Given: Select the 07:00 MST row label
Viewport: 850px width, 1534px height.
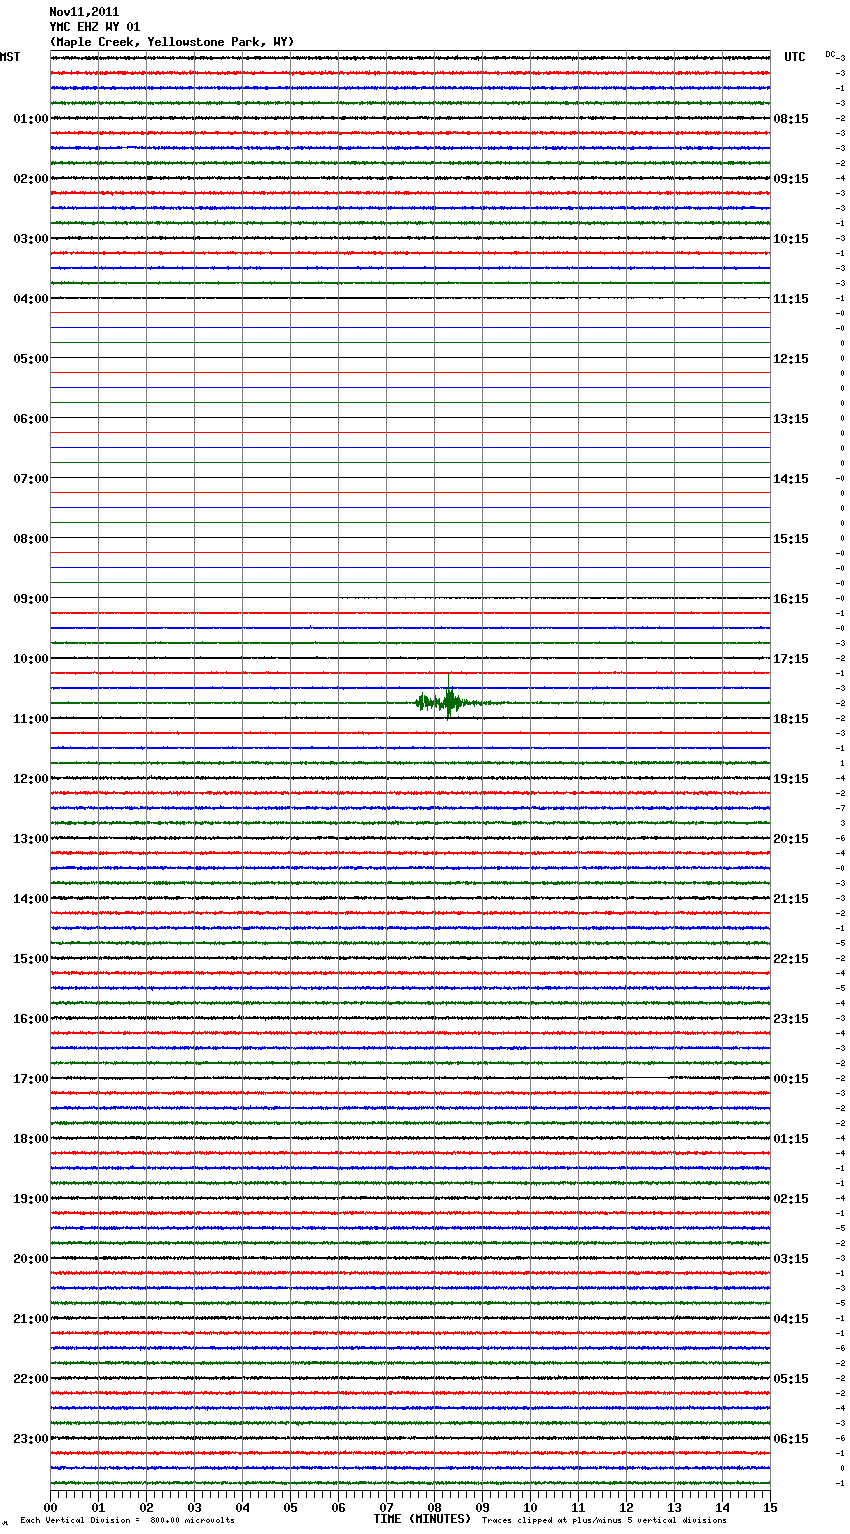Looking at the screenshot, I should (x=31, y=479).
